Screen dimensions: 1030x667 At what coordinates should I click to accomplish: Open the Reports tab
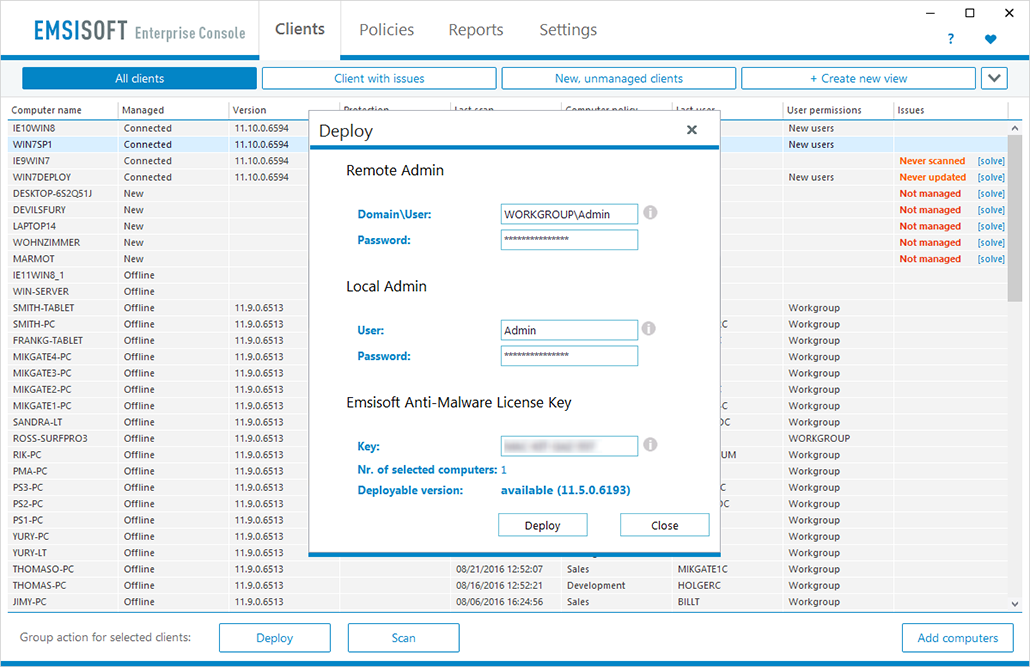(476, 30)
